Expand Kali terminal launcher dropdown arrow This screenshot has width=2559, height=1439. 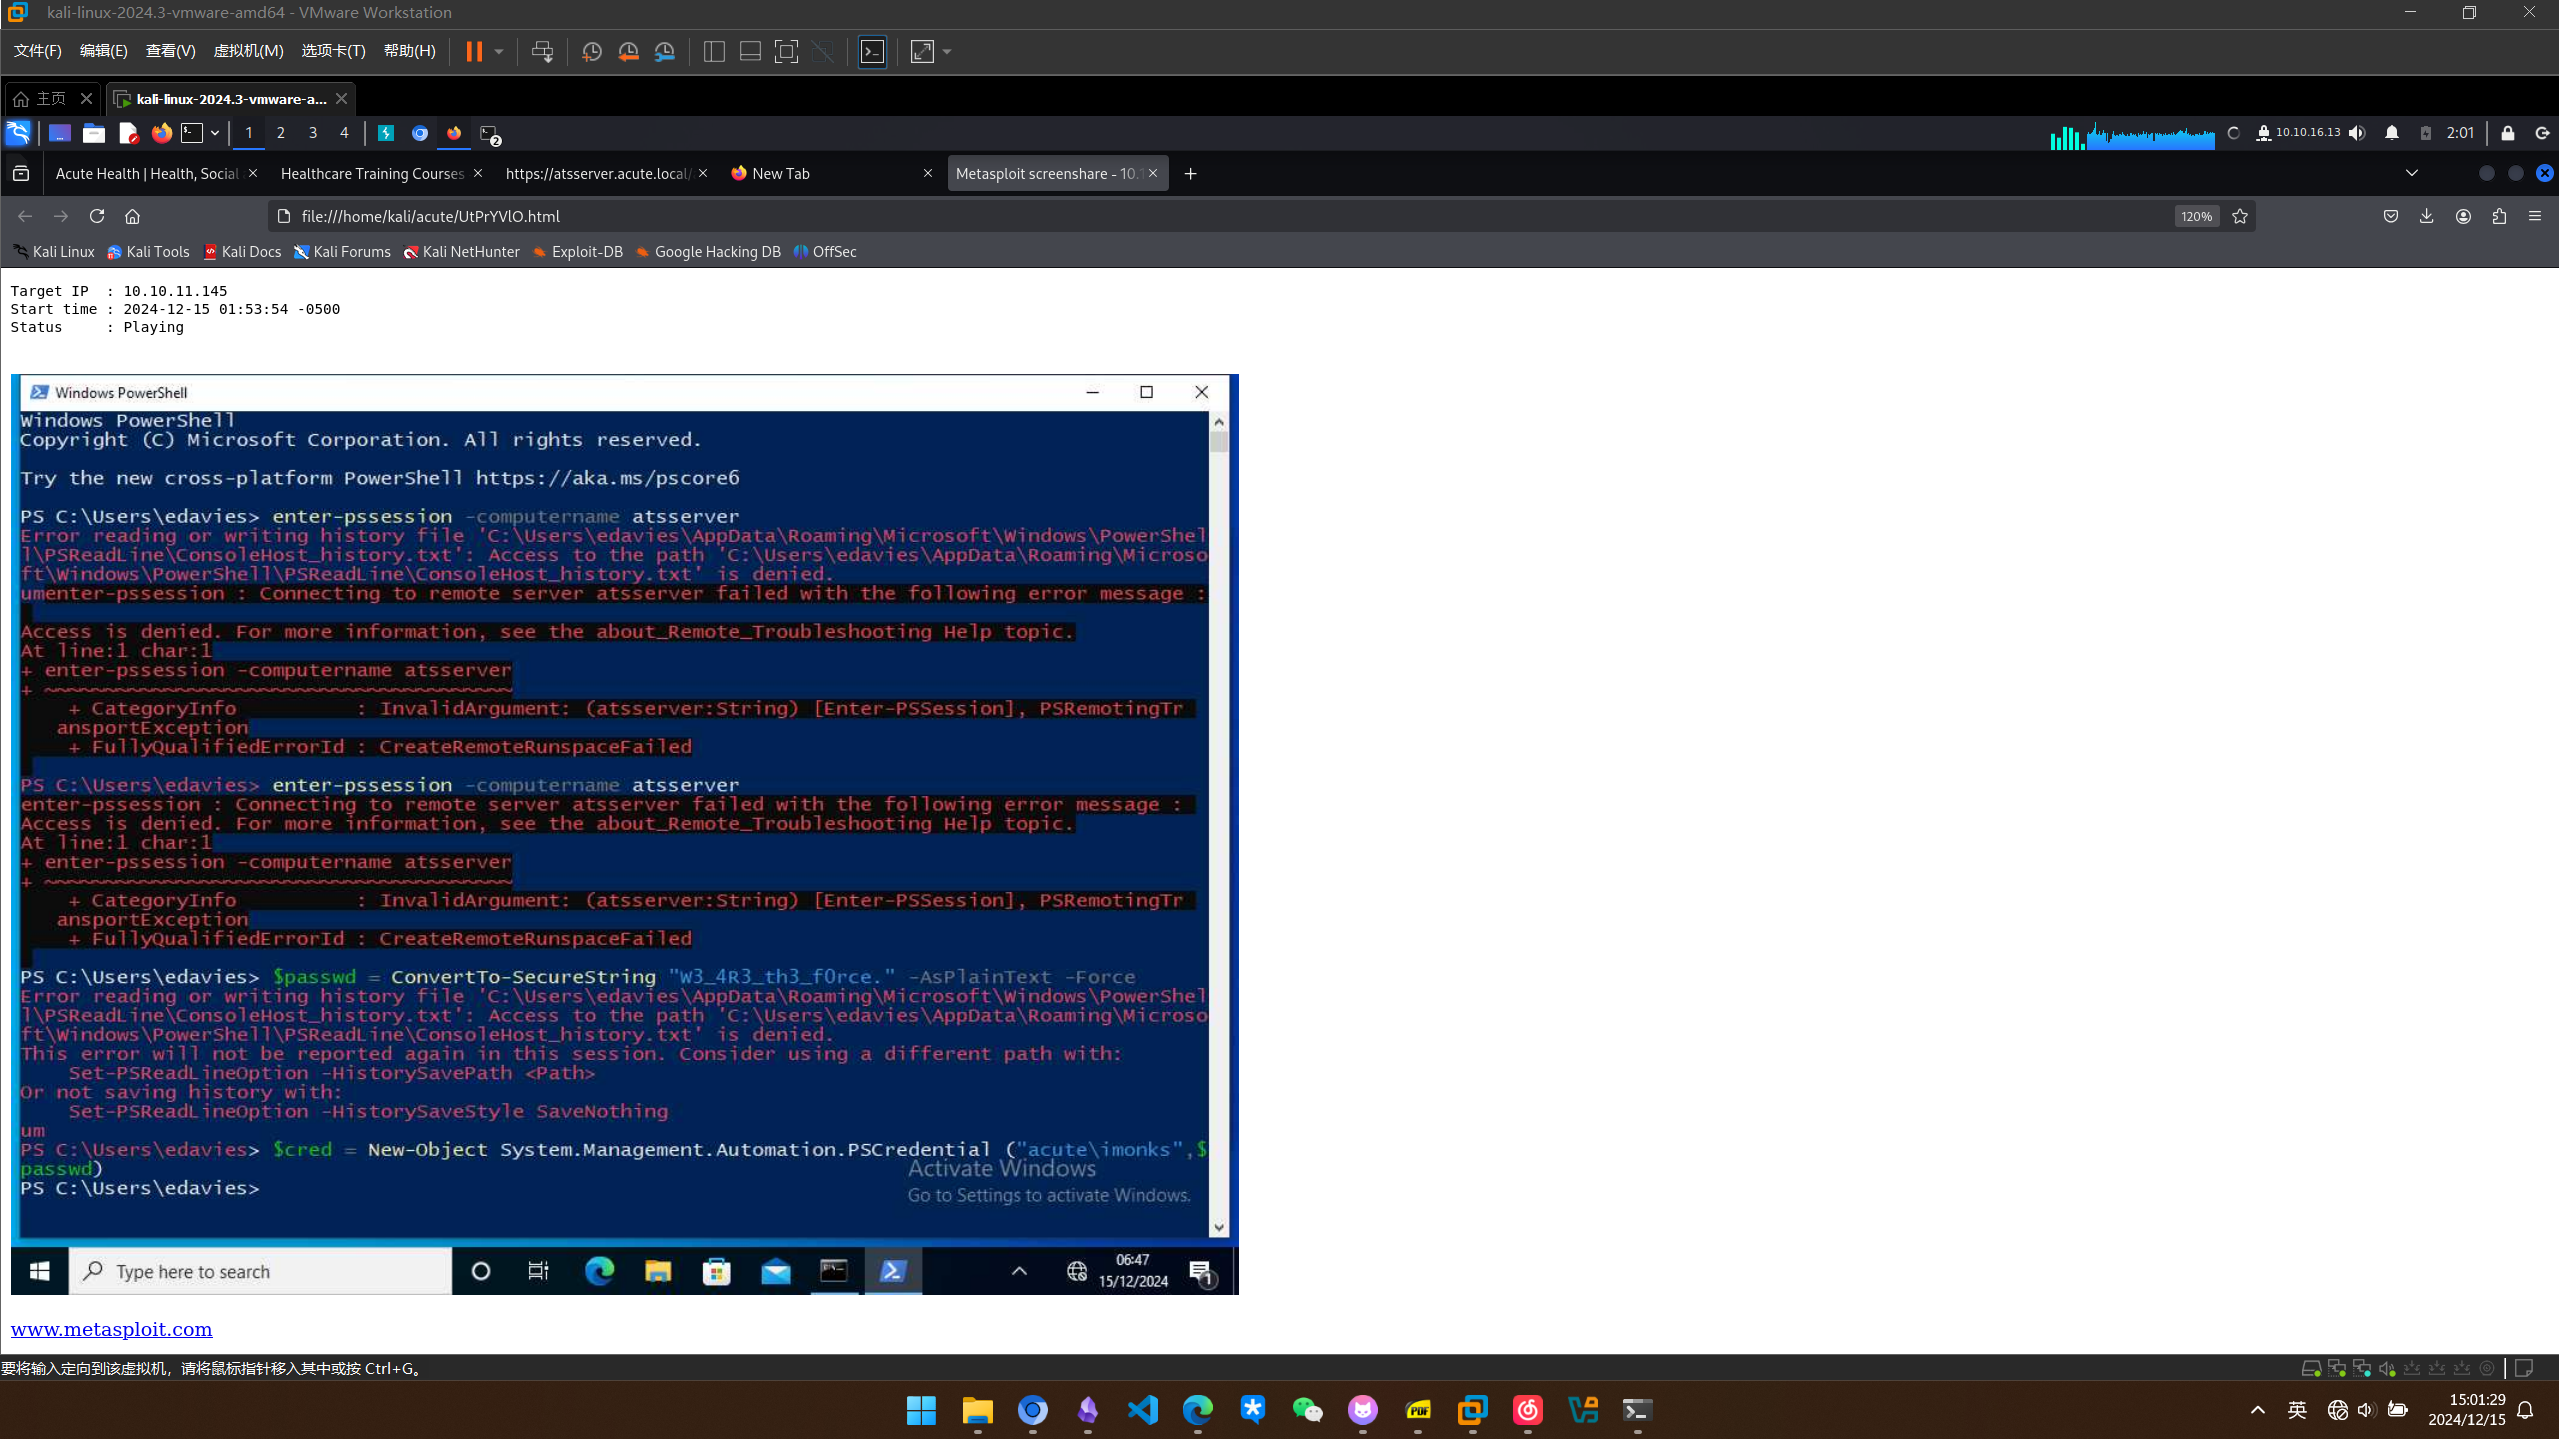[x=214, y=133]
